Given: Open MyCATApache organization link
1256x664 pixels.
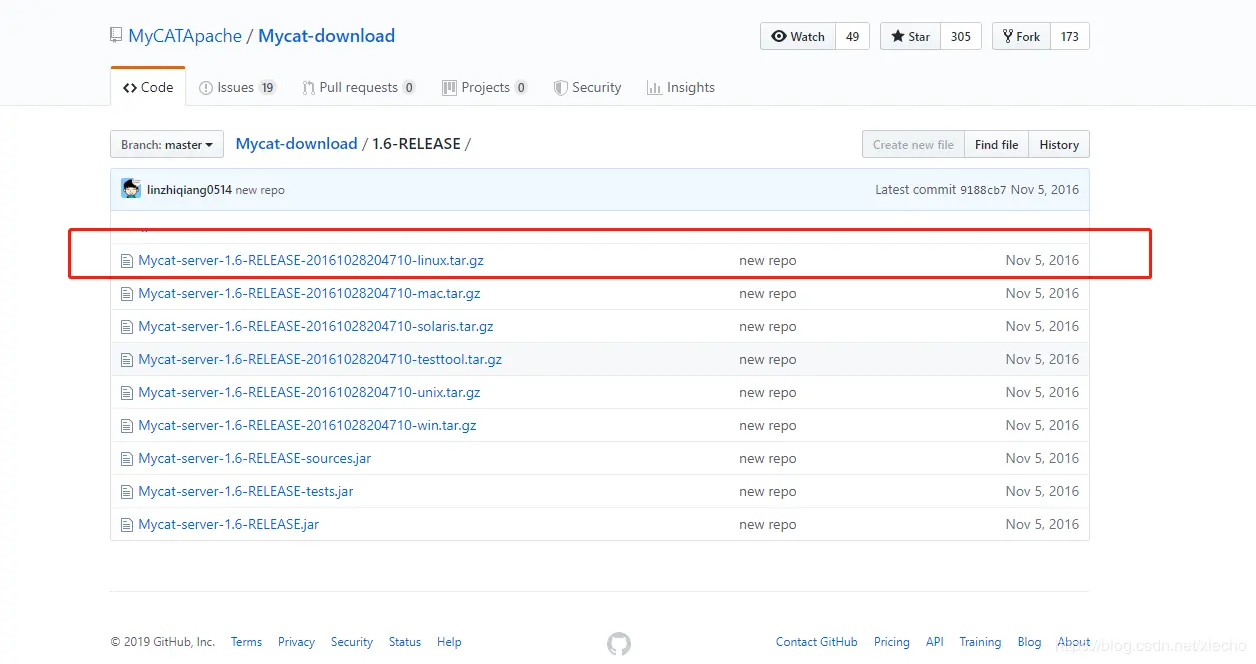Looking at the screenshot, I should [x=185, y=36].
